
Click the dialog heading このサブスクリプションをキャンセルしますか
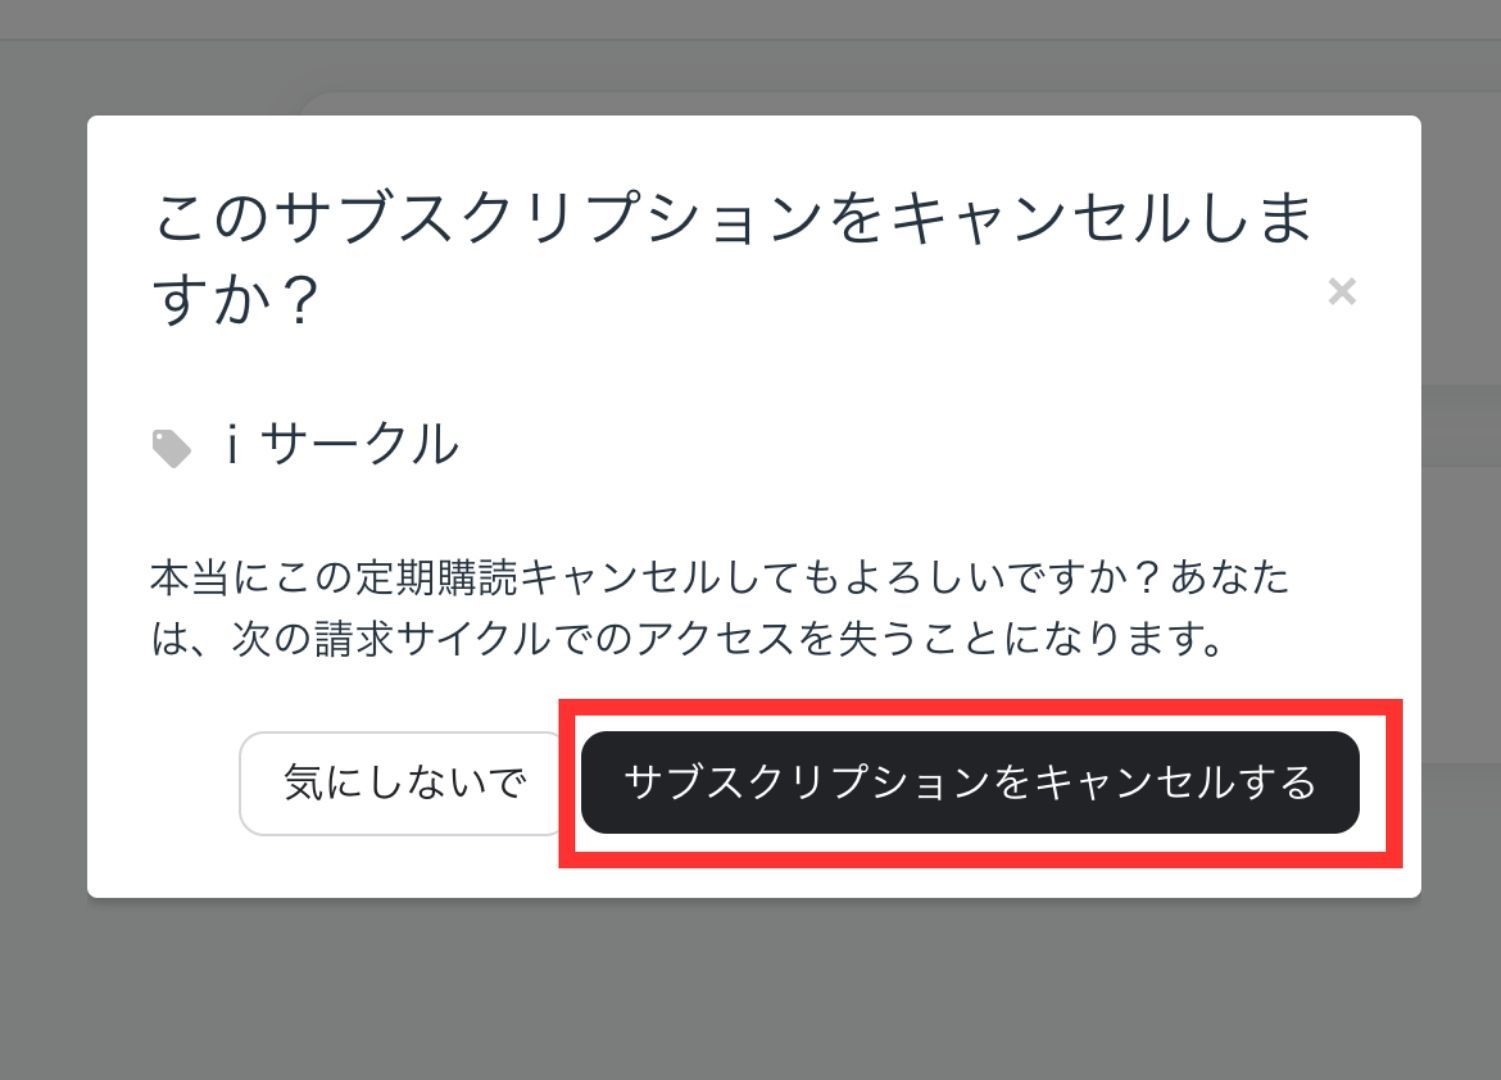point(732,257)
